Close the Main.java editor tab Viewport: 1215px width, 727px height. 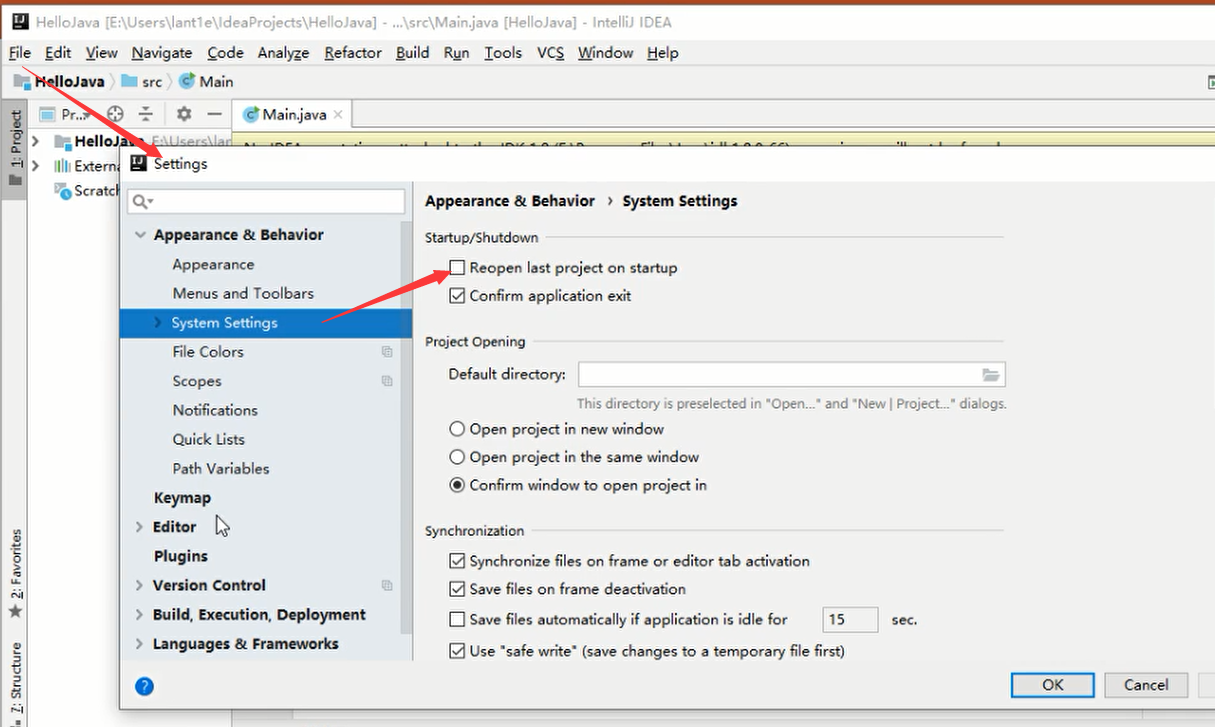(x=340, y=115)
